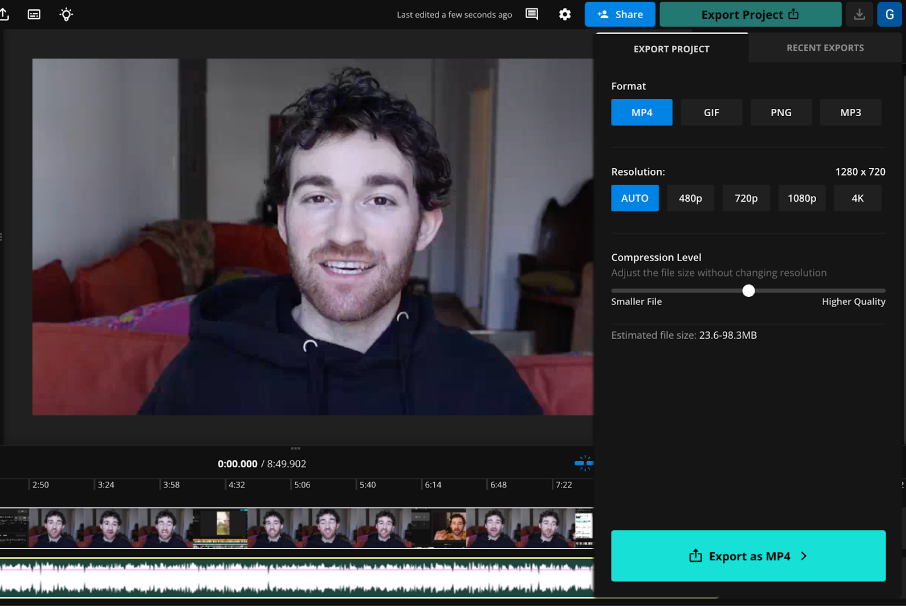The height and width of the screenshot is (606, 906).
Task: Open the settings gear icon
Action: pos(565,15)
